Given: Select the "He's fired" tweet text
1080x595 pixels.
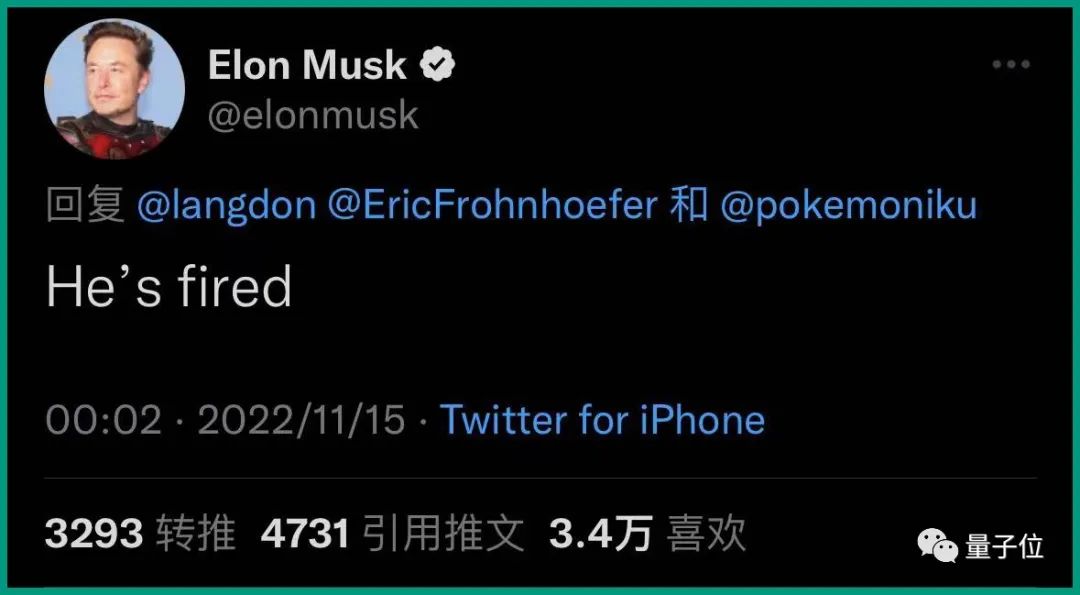Looking at the screenshot, I should (x=169, y=287).
